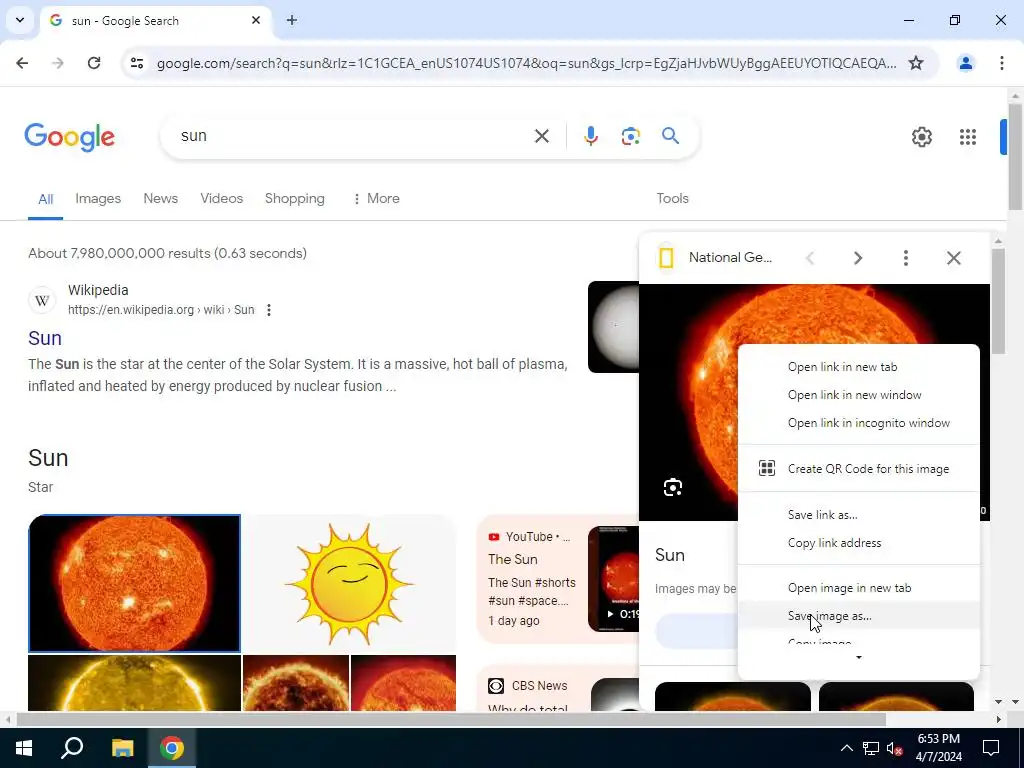Show hidden system tray icons

click(x=846, y=748)
